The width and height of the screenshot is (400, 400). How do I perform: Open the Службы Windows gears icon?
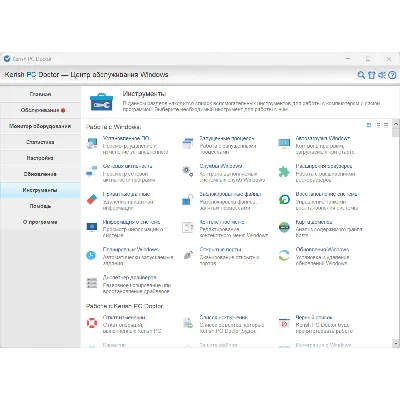(188, 171)
